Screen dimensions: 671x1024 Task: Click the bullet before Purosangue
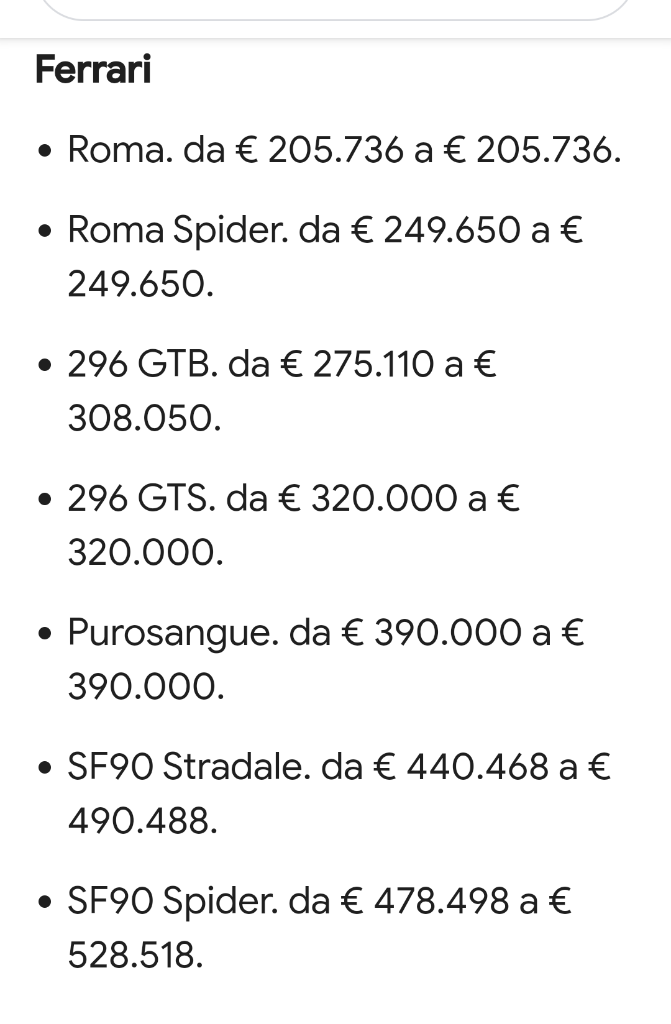coord(44,634)
